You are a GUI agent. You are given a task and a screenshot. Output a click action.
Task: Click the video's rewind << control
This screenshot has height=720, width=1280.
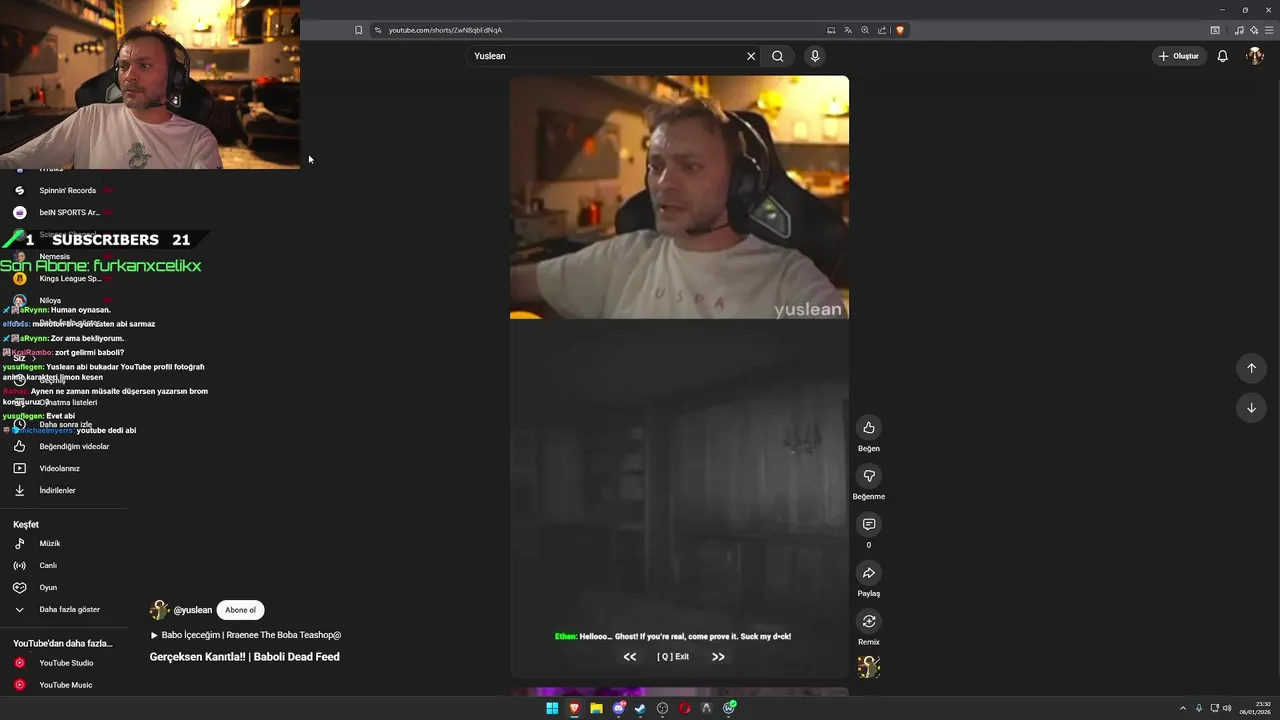(630, 657)
